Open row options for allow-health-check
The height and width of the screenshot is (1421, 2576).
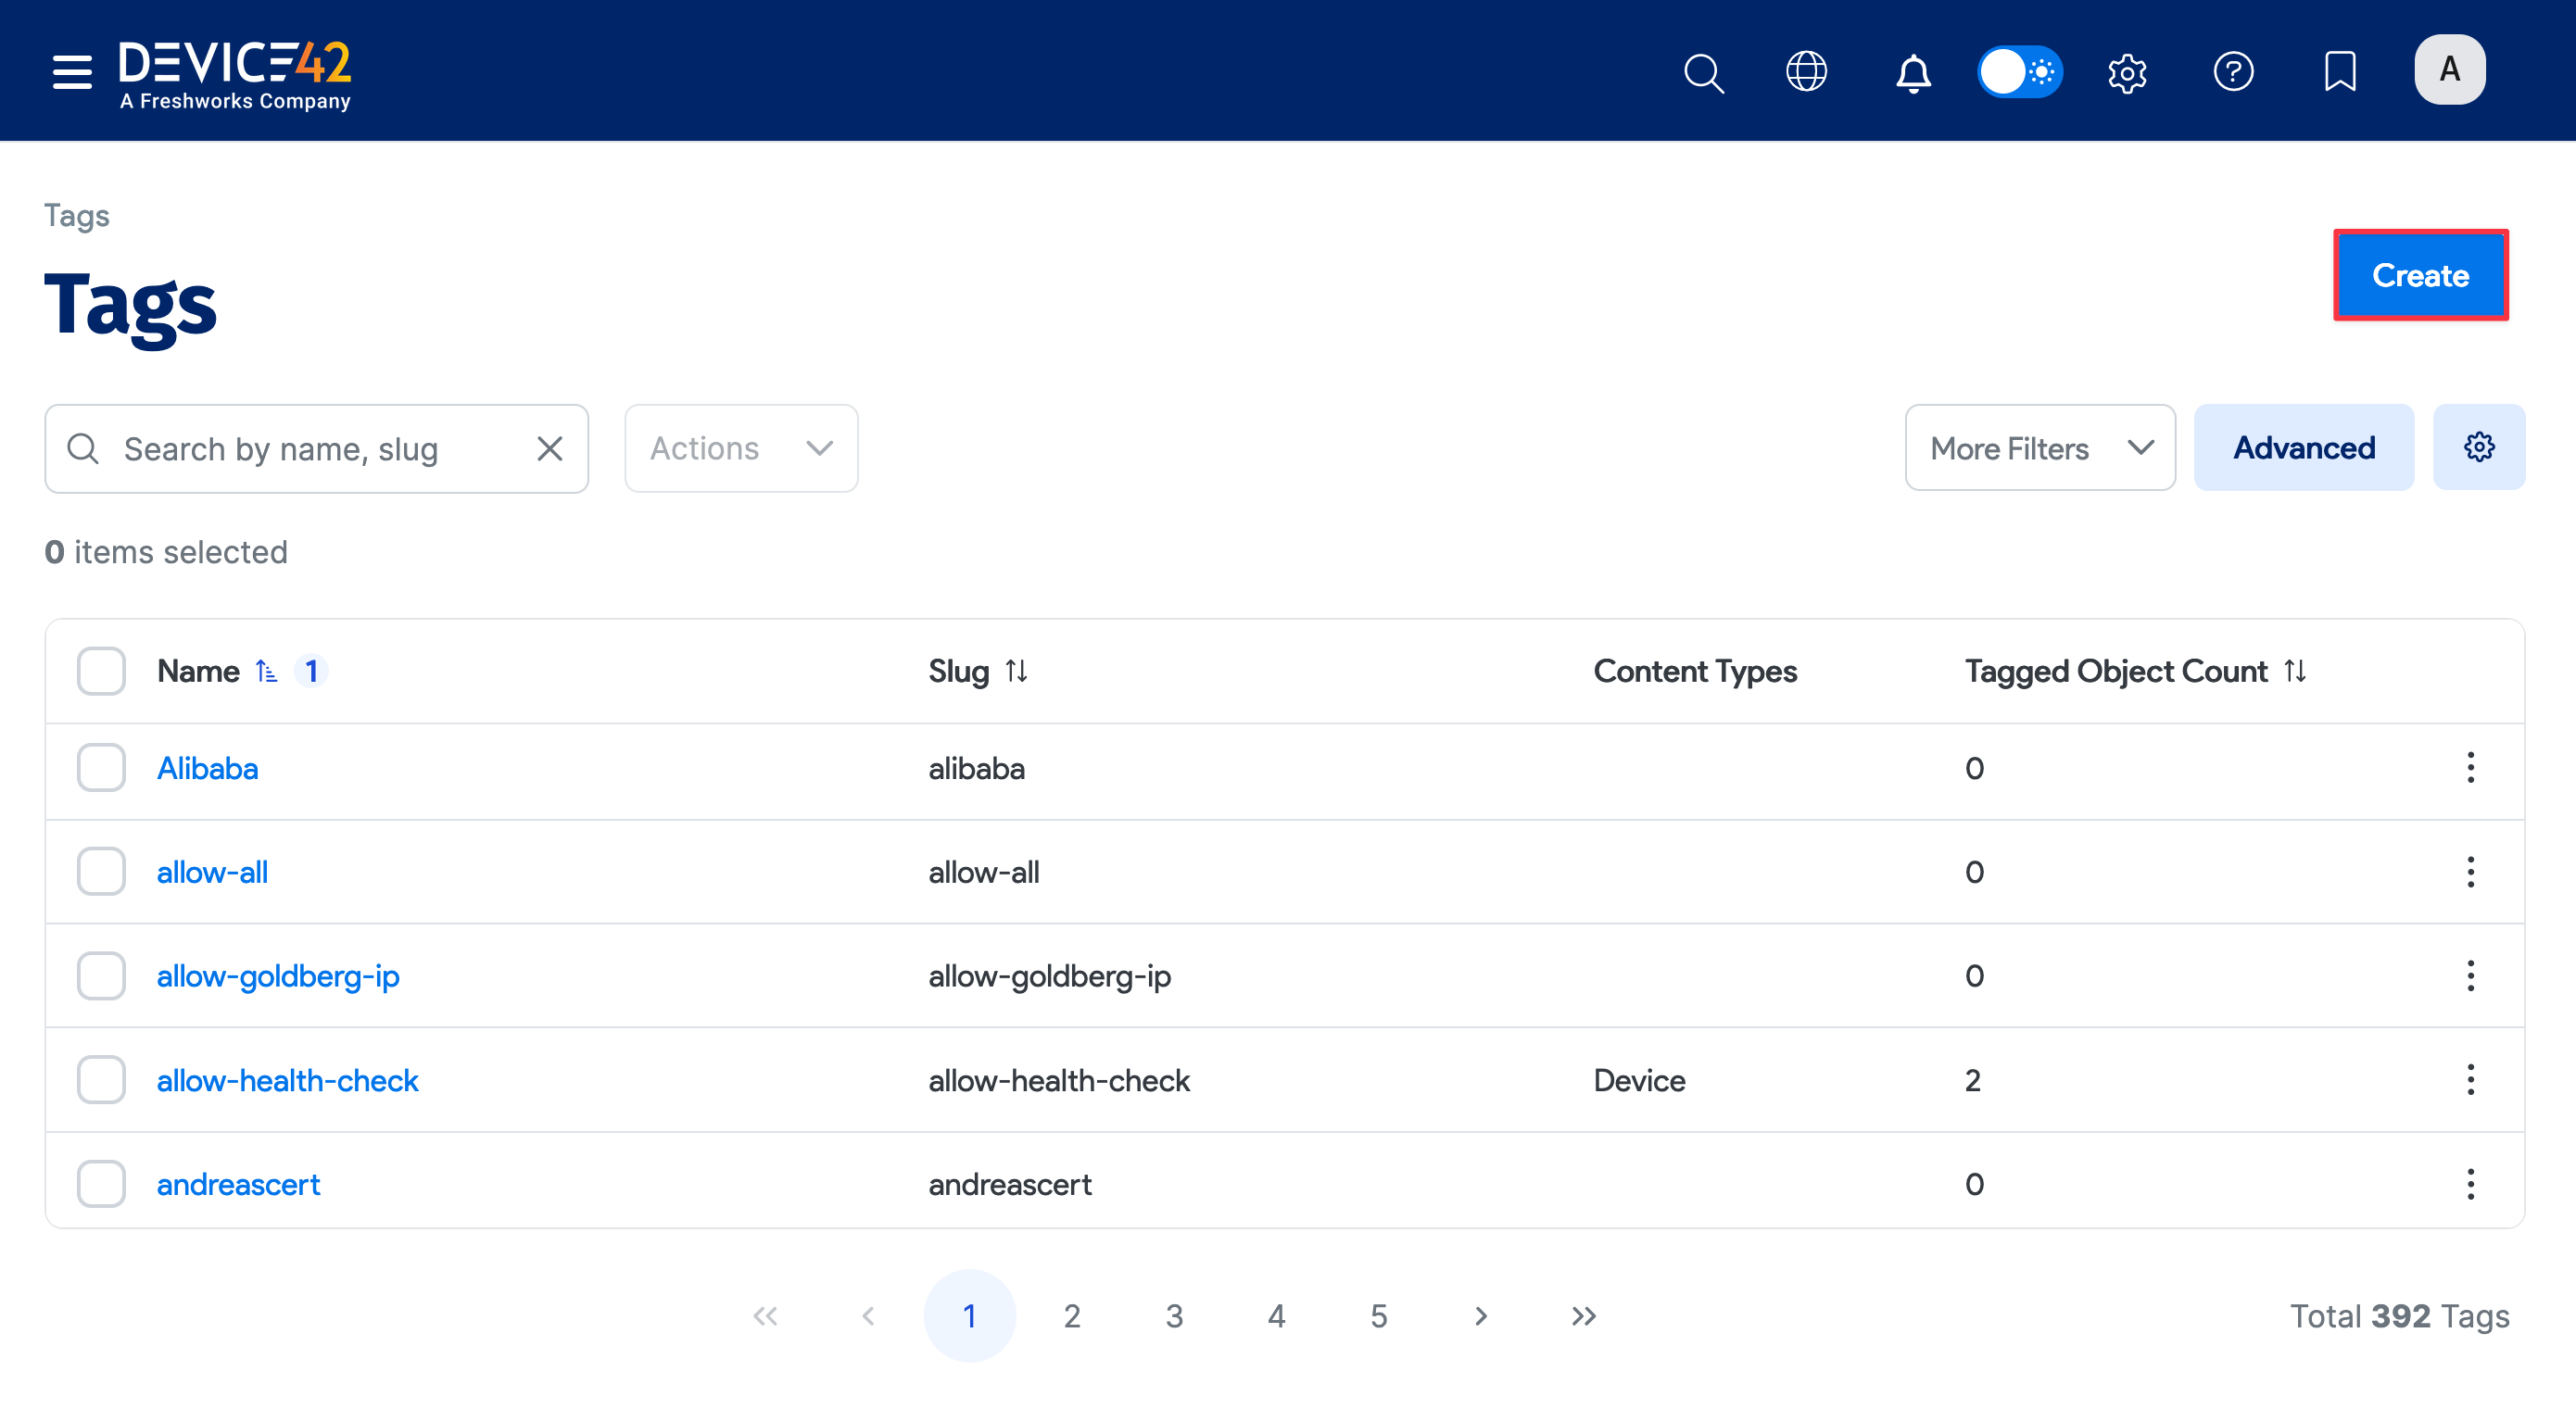(x=2470, y=1080)
